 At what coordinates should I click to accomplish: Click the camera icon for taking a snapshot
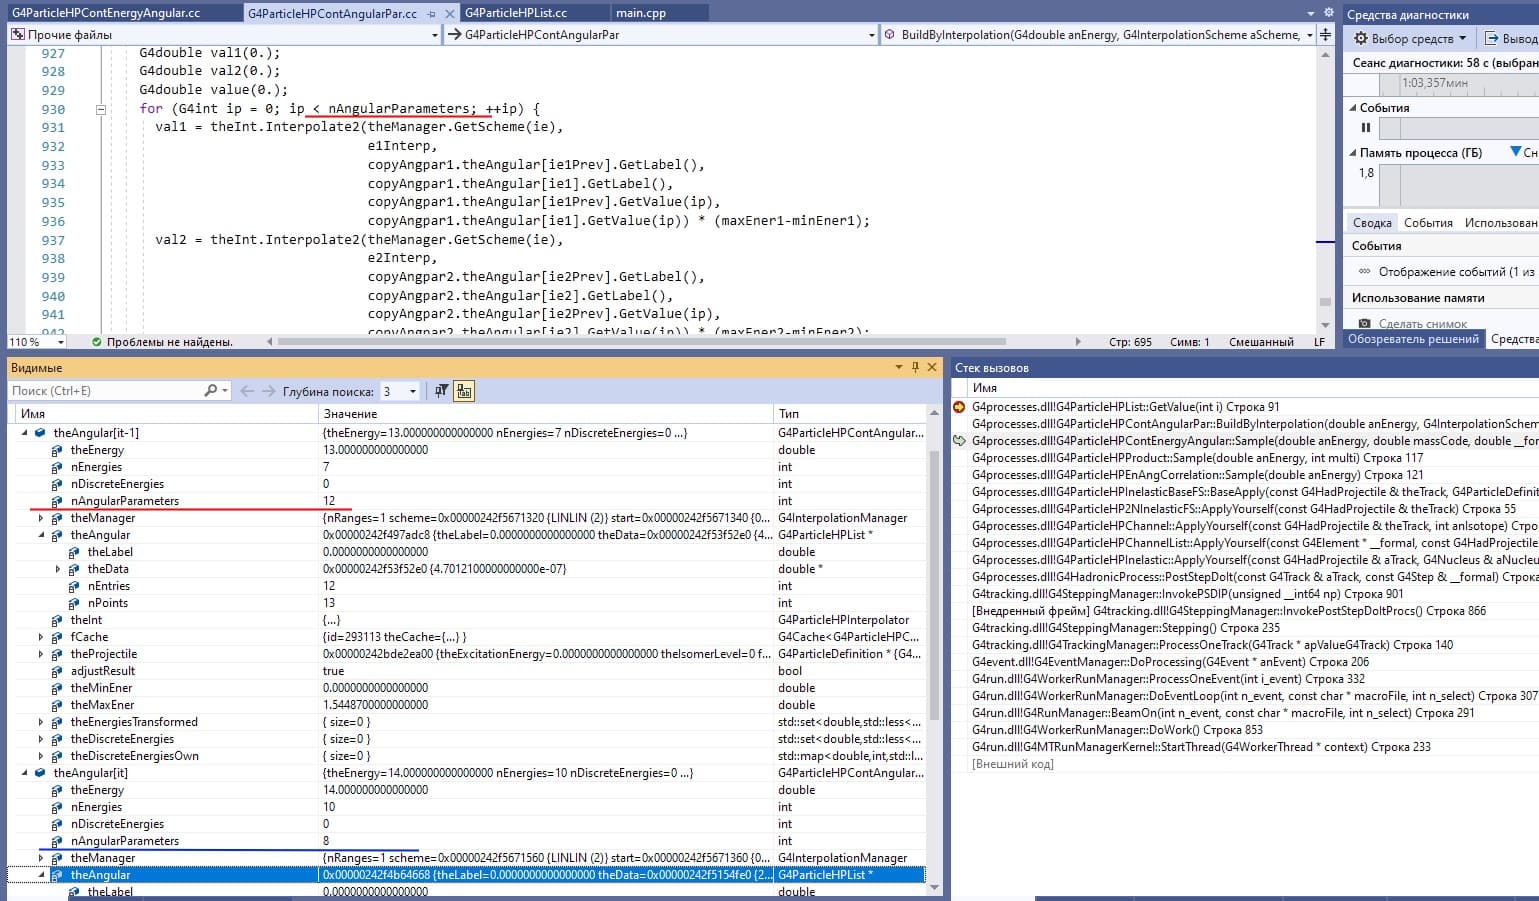click(1364, 323)
